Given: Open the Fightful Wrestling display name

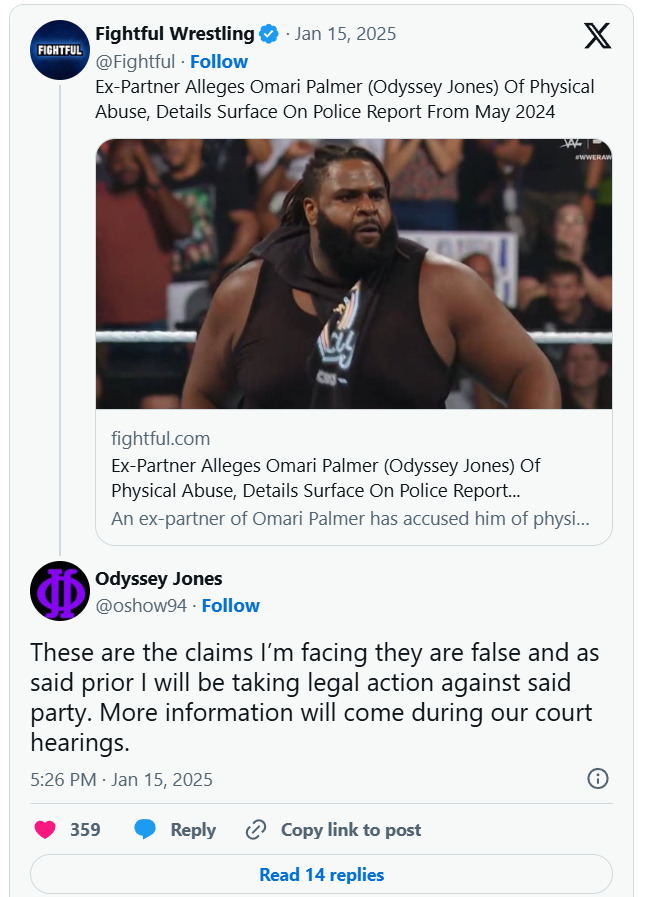Looking at the screenshot, I should tap(174, 35).
